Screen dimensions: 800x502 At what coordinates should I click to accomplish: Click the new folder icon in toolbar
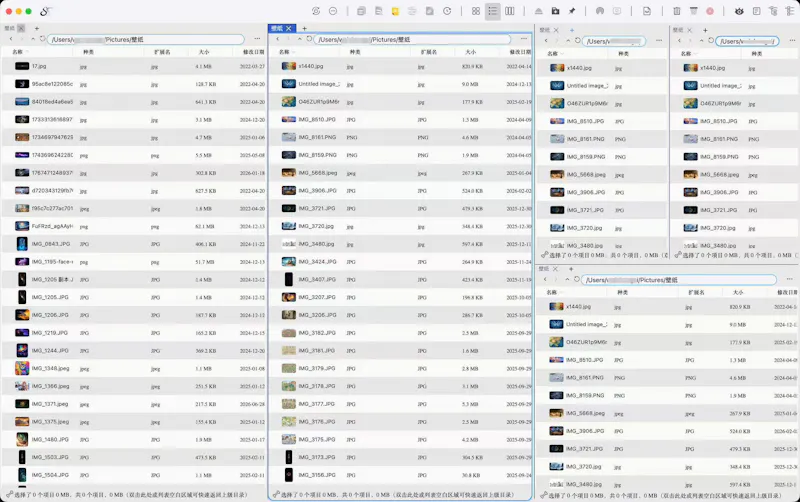coord(555,11)
